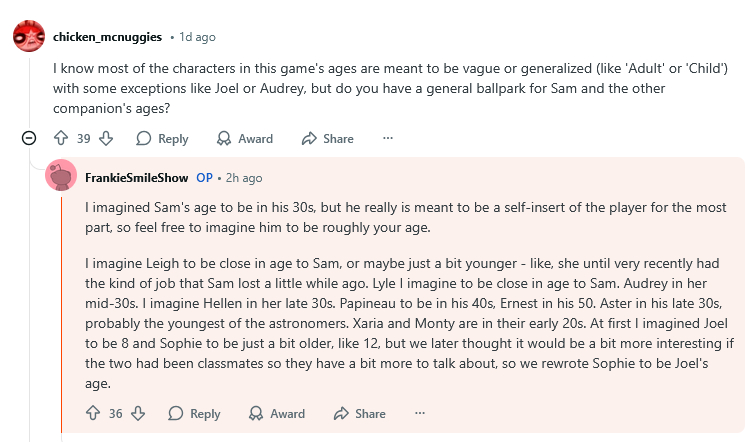Give Award to chicken_mcnuggies' comment
The height and width of the screenshot is (442, 755).
point(245,139)
